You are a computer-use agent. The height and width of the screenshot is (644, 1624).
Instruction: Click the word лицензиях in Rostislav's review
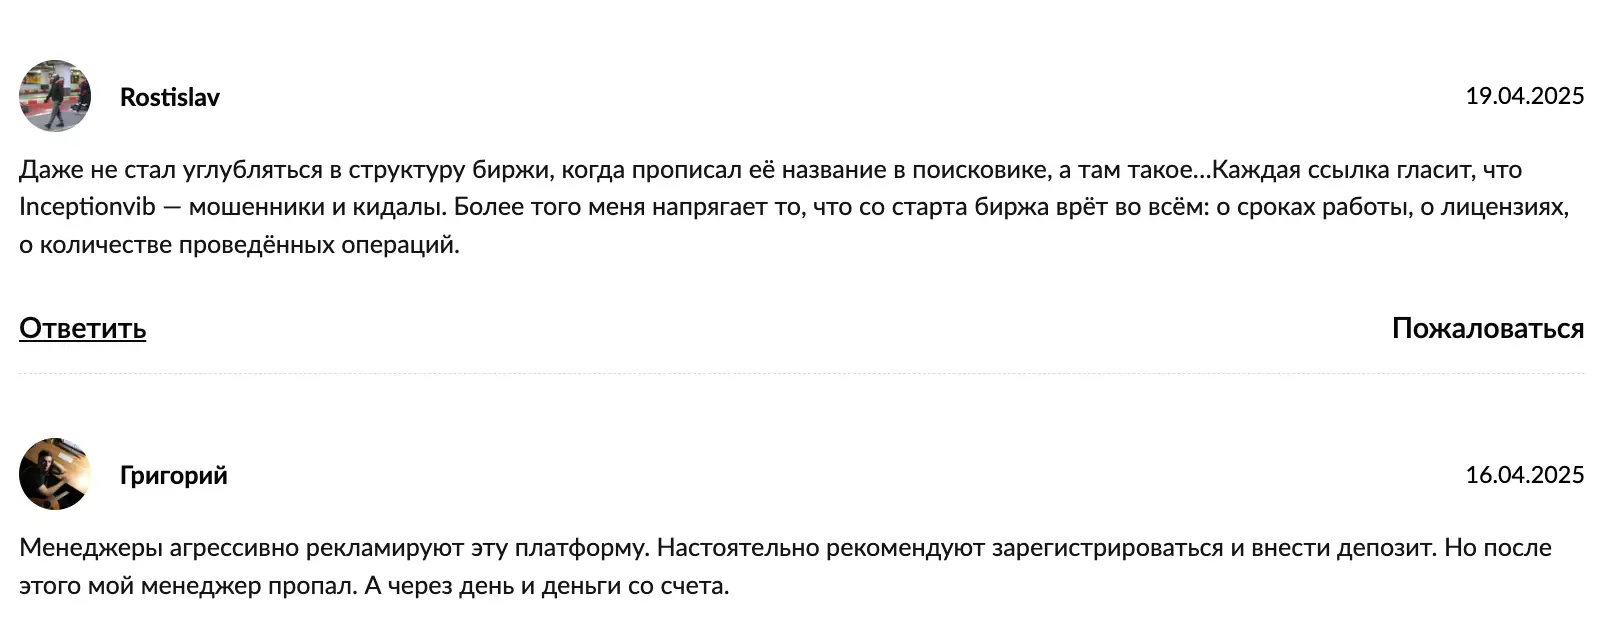[1505, 207]
